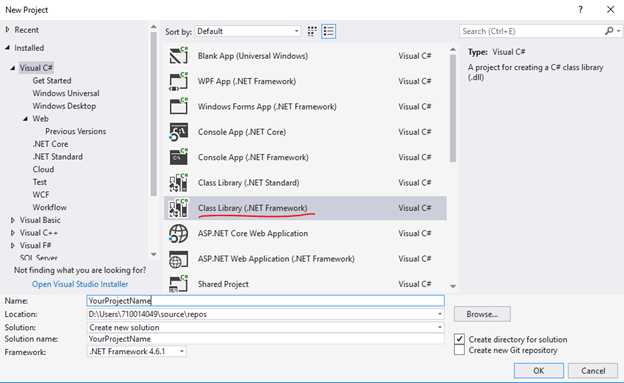
Task: Open the dialog help question mark
Action: coord(581,10)
